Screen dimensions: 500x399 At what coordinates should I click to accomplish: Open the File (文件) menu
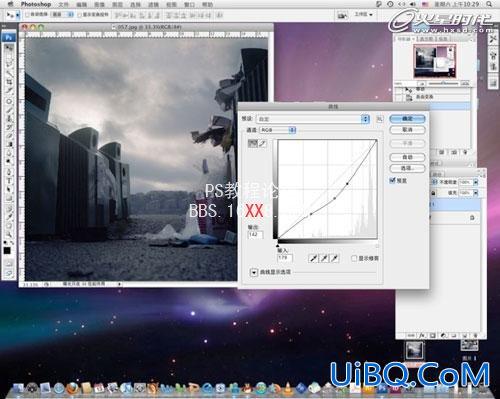tap(63, 4)
